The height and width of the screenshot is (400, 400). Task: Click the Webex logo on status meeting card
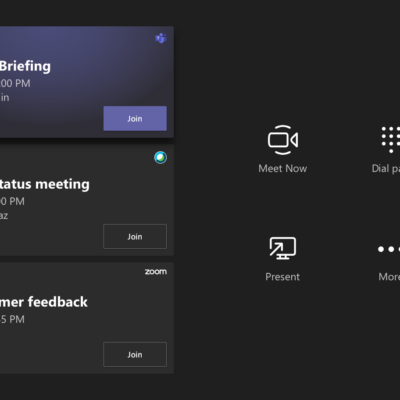(x=160, y=157)
